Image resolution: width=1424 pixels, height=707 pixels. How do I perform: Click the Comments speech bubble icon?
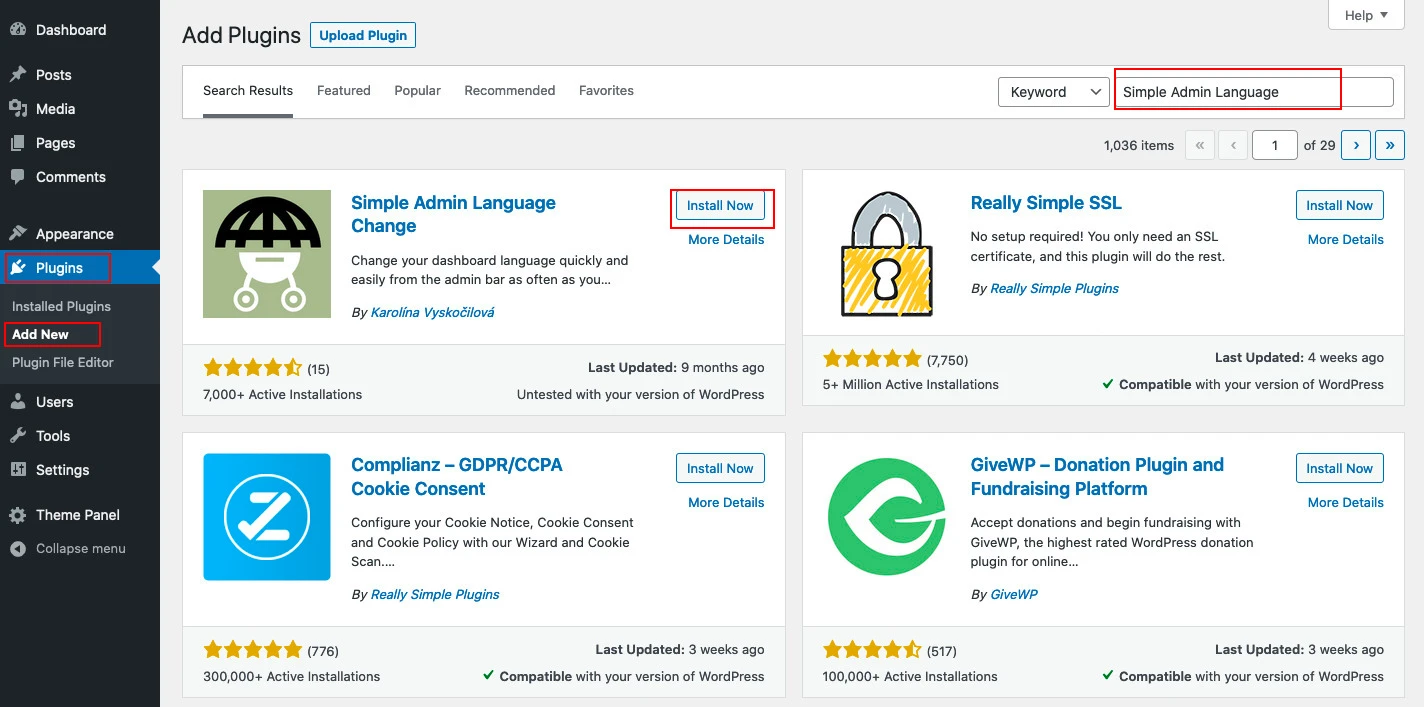coord(18,177)
